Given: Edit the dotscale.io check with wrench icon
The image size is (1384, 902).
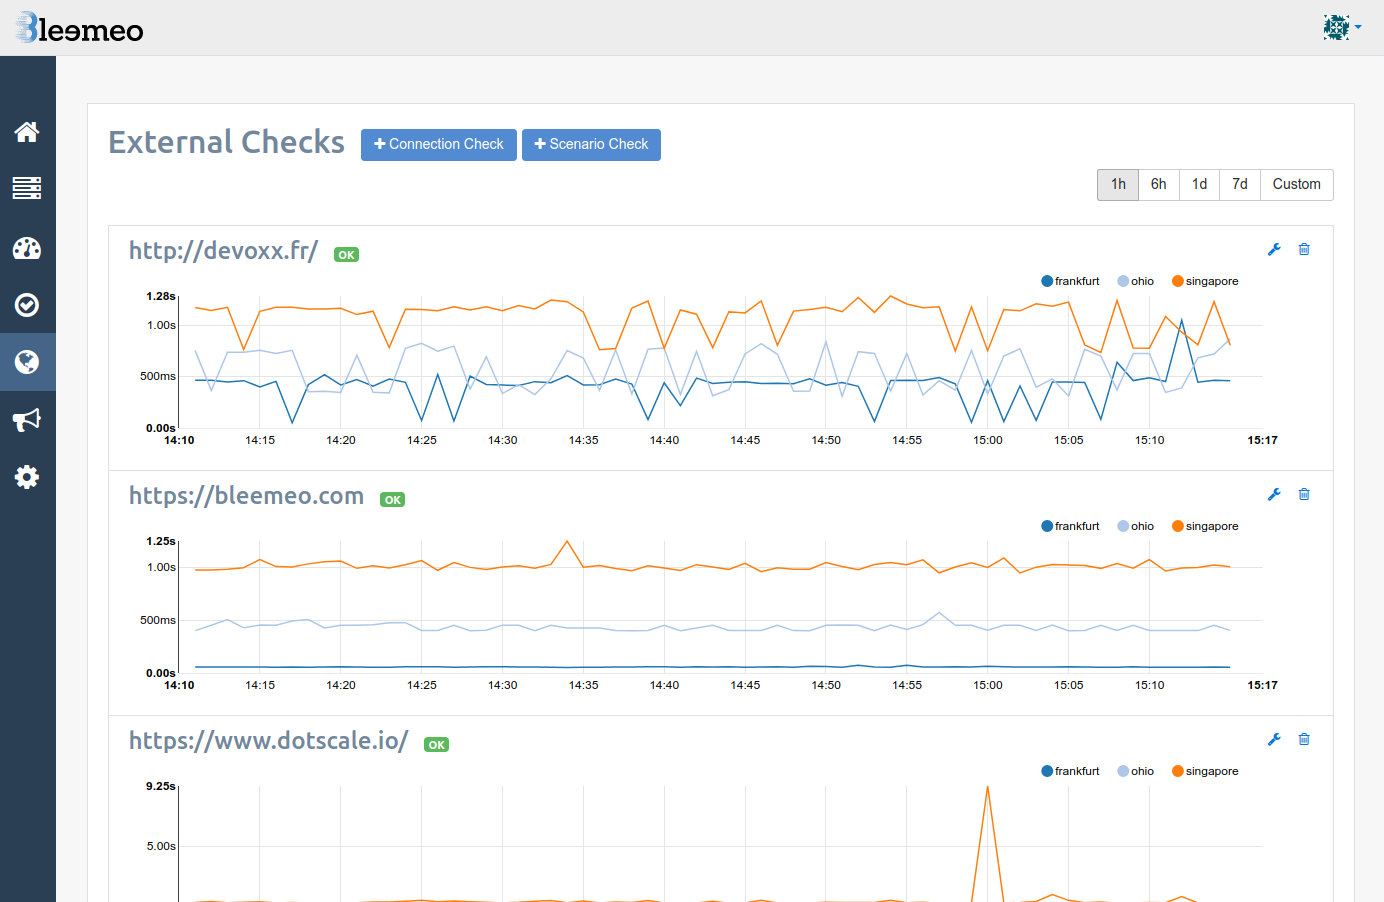Looking at the screenshot, I should pos(1274,740).
